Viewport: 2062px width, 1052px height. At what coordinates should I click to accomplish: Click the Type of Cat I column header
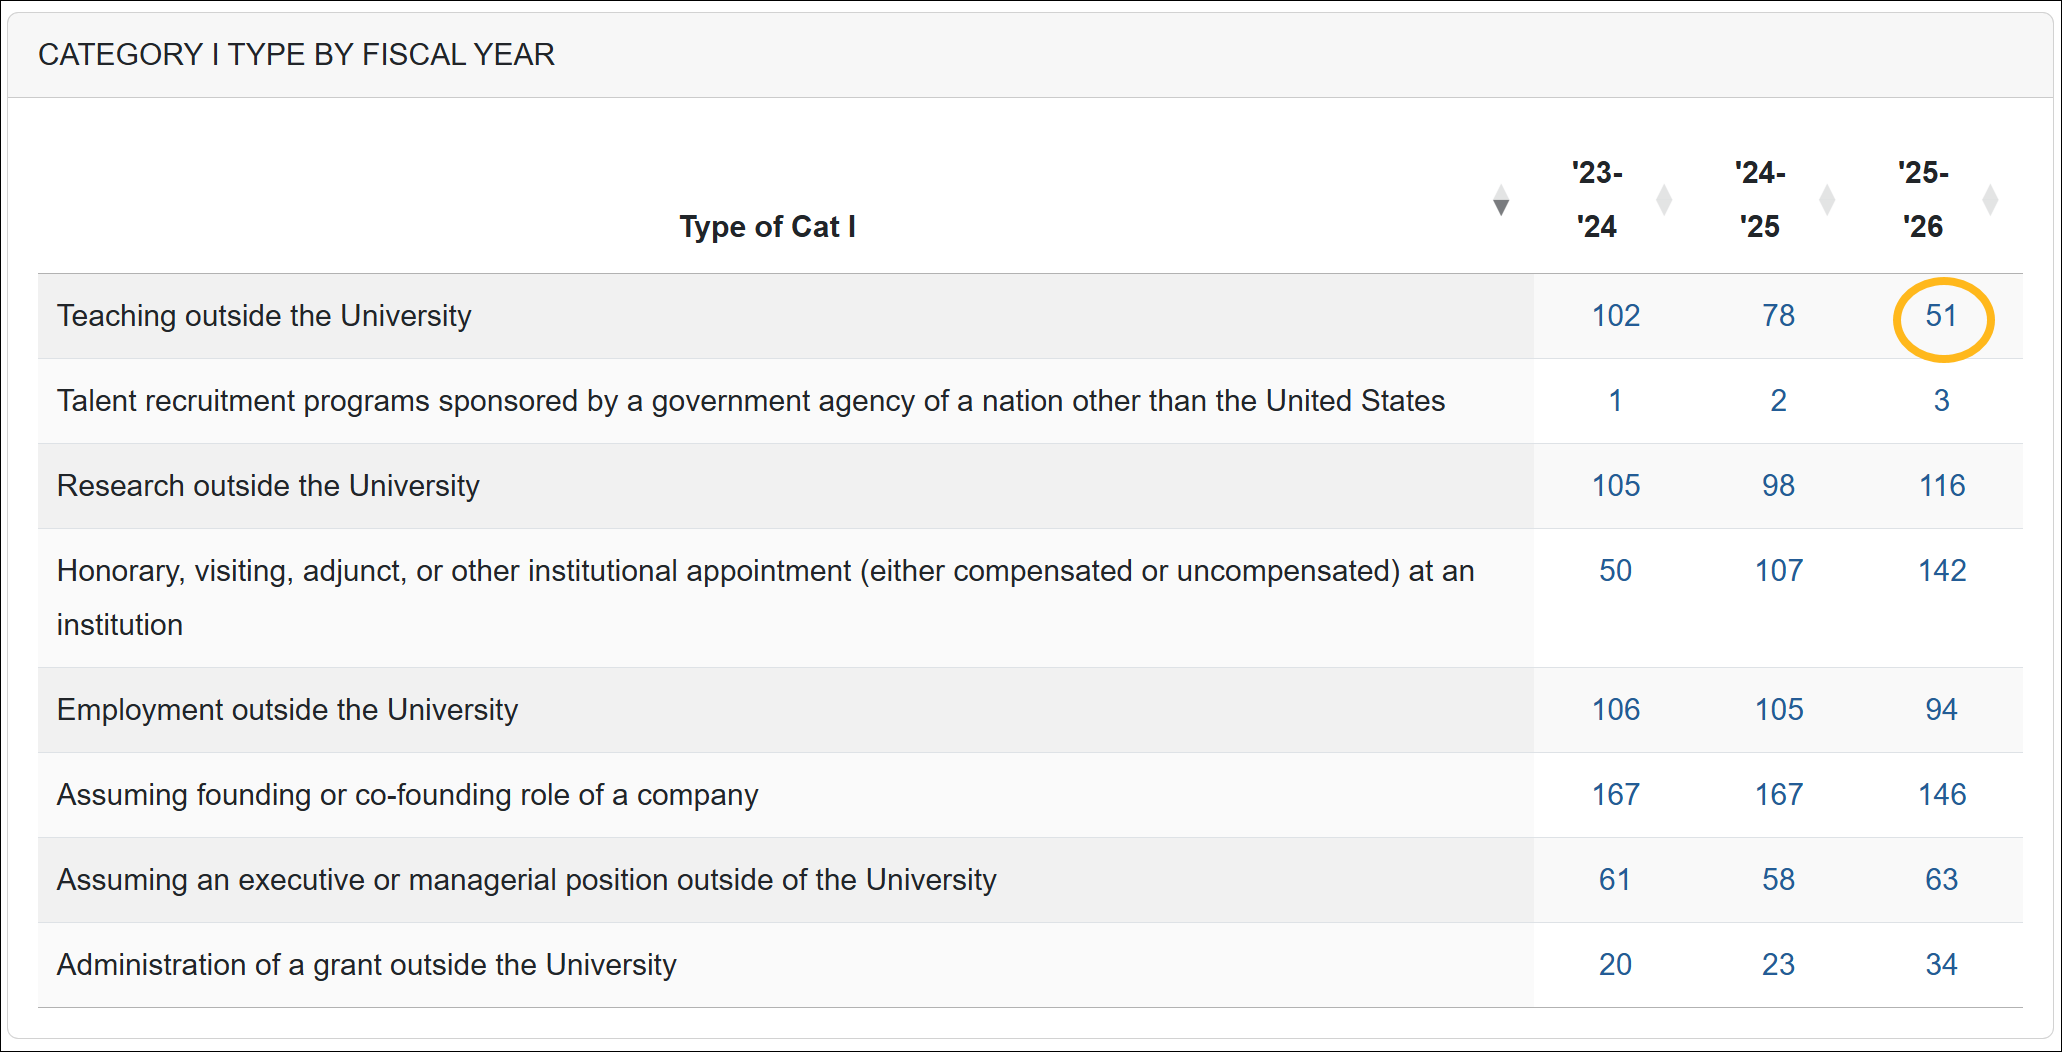pyautogui.click(x=767, y=227)
